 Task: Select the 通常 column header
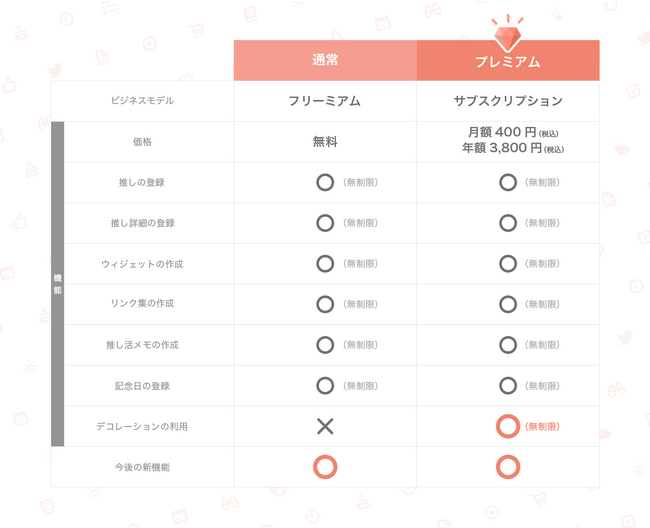(325, 61)
